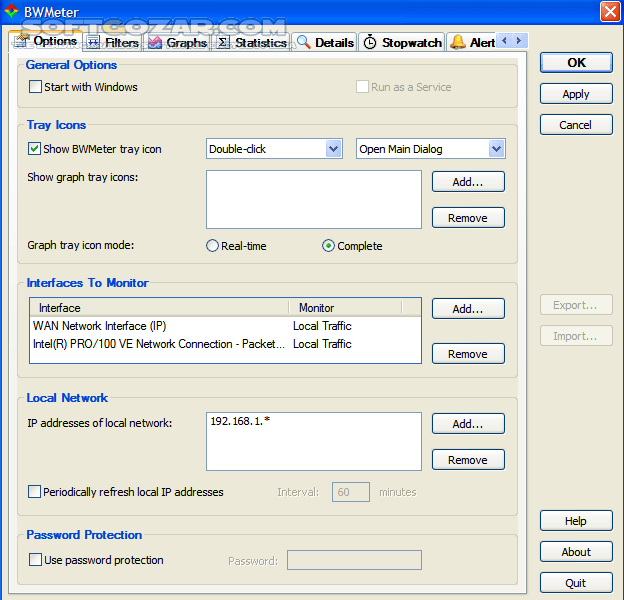Viewport: 624px width, 600px height.
Task: Click the Show graph tray icons list box
Action: (314, 199)
